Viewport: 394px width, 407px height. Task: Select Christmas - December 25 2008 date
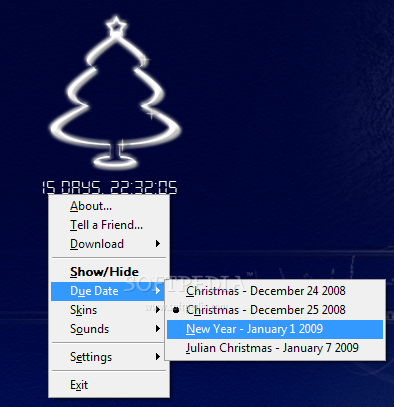(x=275, y=310)
